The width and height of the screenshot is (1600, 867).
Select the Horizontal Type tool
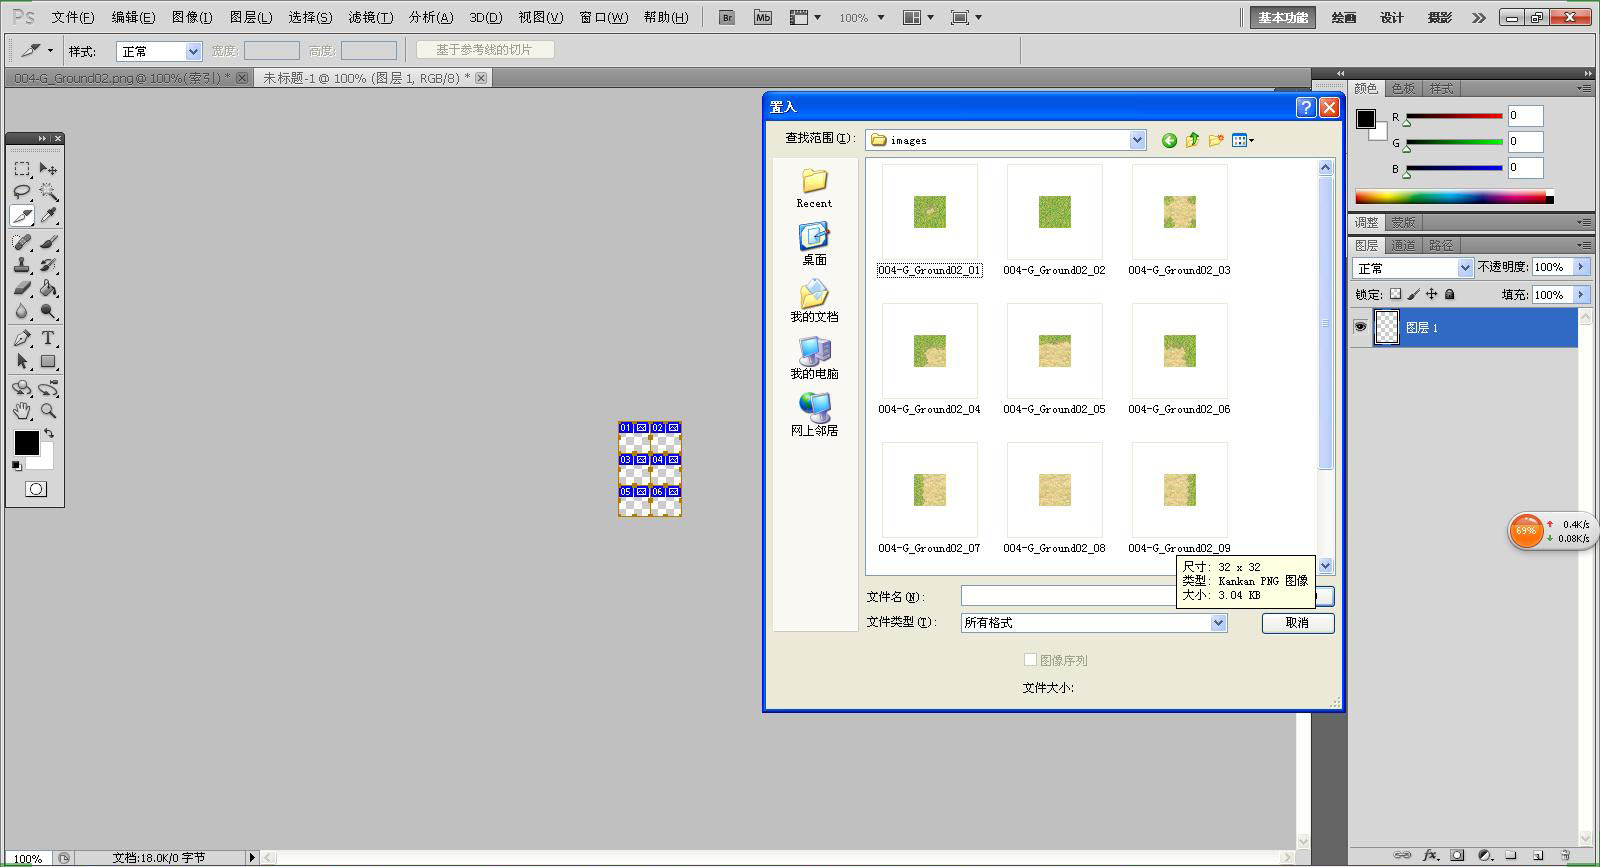tap(48, 338)
